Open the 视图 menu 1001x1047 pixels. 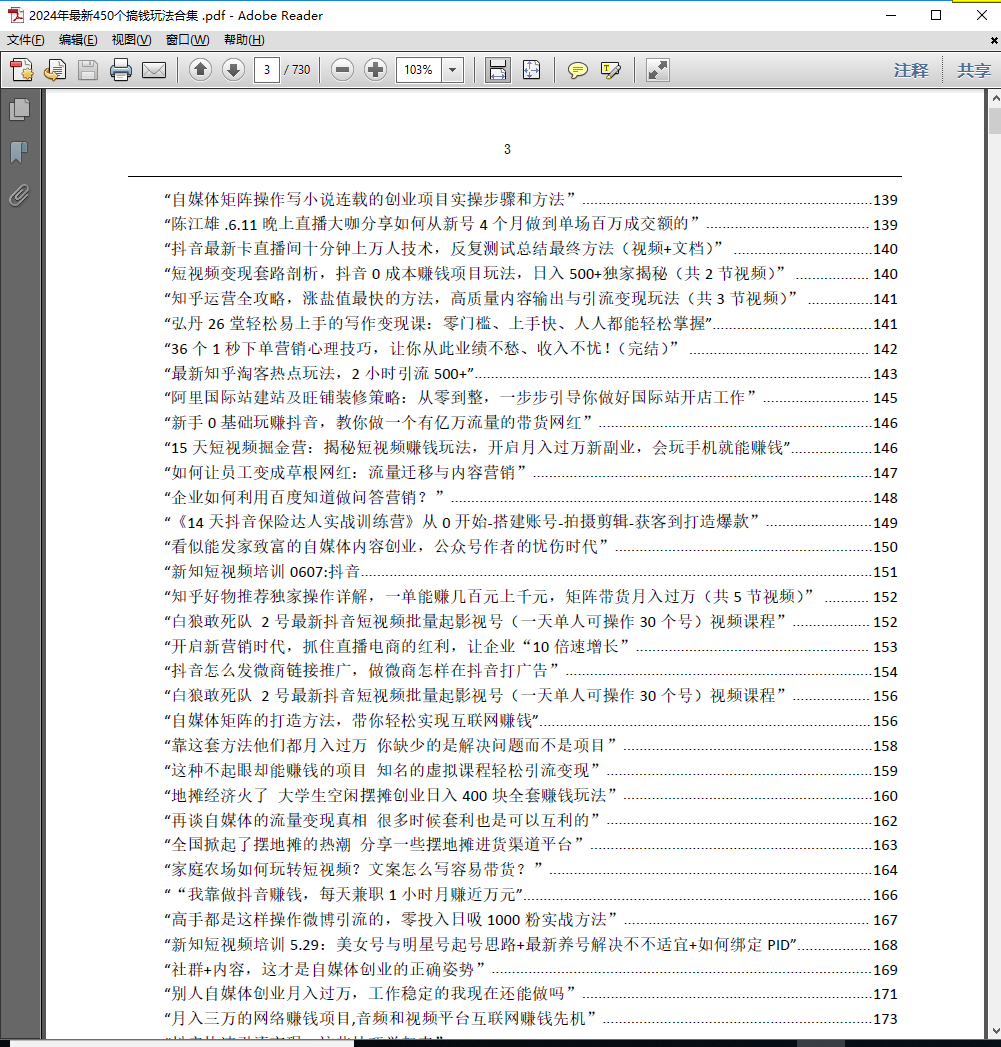(131, 40)
